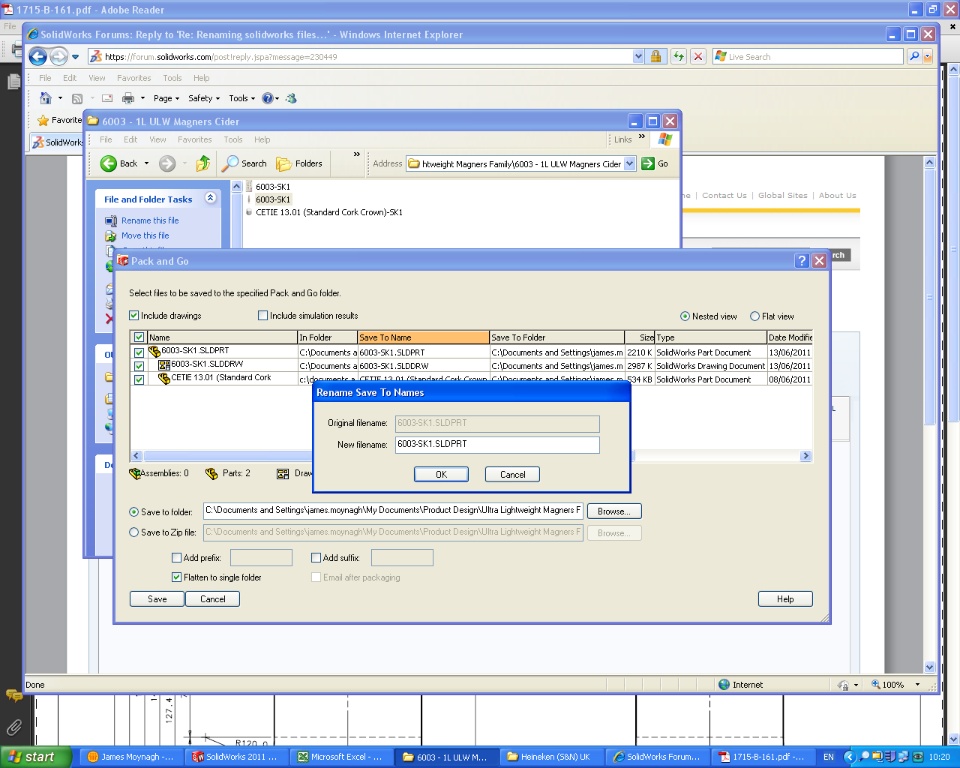Enable the Add prefix checkbox
This screenshot has height=768, width=960.
177,558
